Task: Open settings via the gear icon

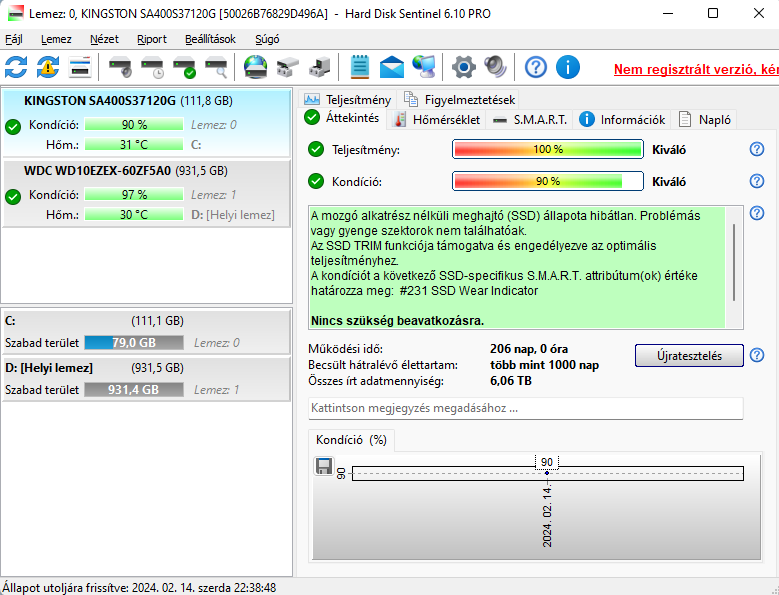Action: pos(464,67)
